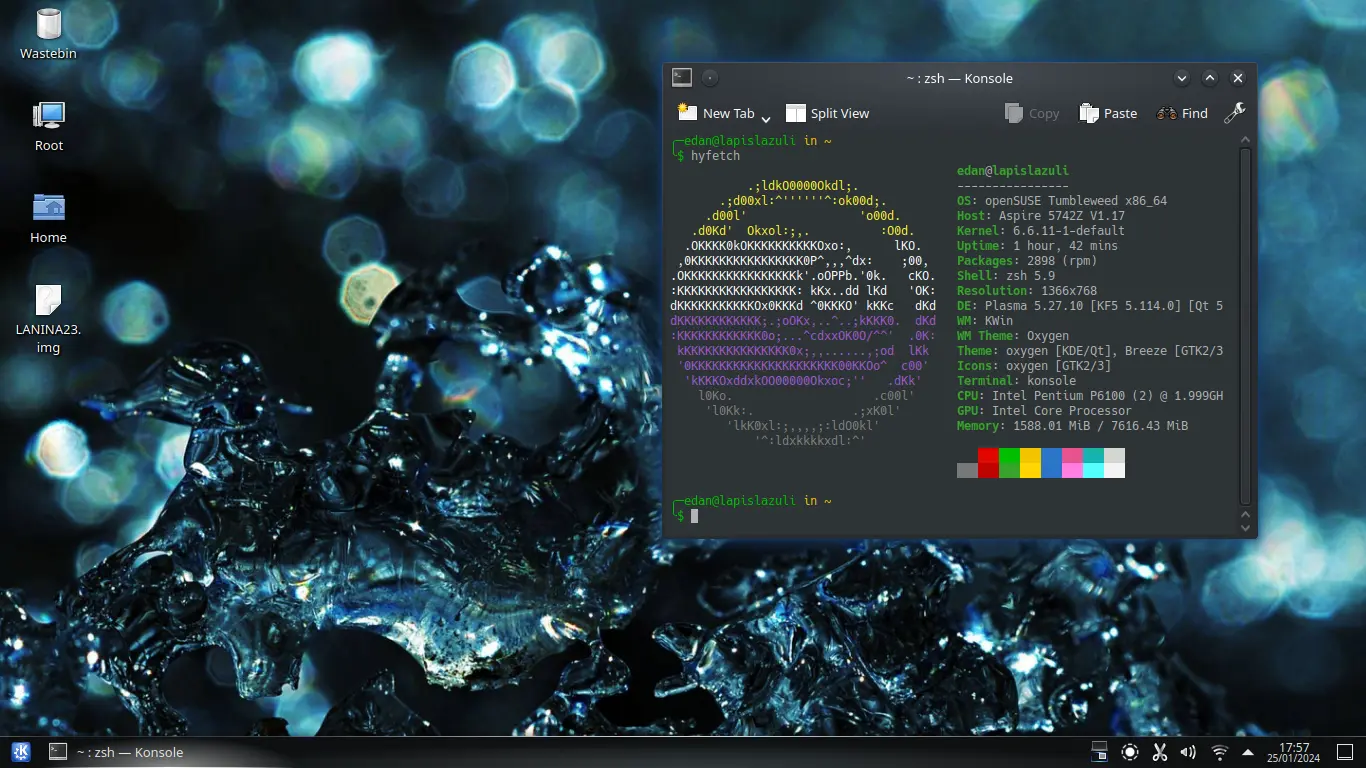Open Konsole settings wrench icon
Image resolution: width=1366 pixels, height=768 pixels.
[1234, 113]
